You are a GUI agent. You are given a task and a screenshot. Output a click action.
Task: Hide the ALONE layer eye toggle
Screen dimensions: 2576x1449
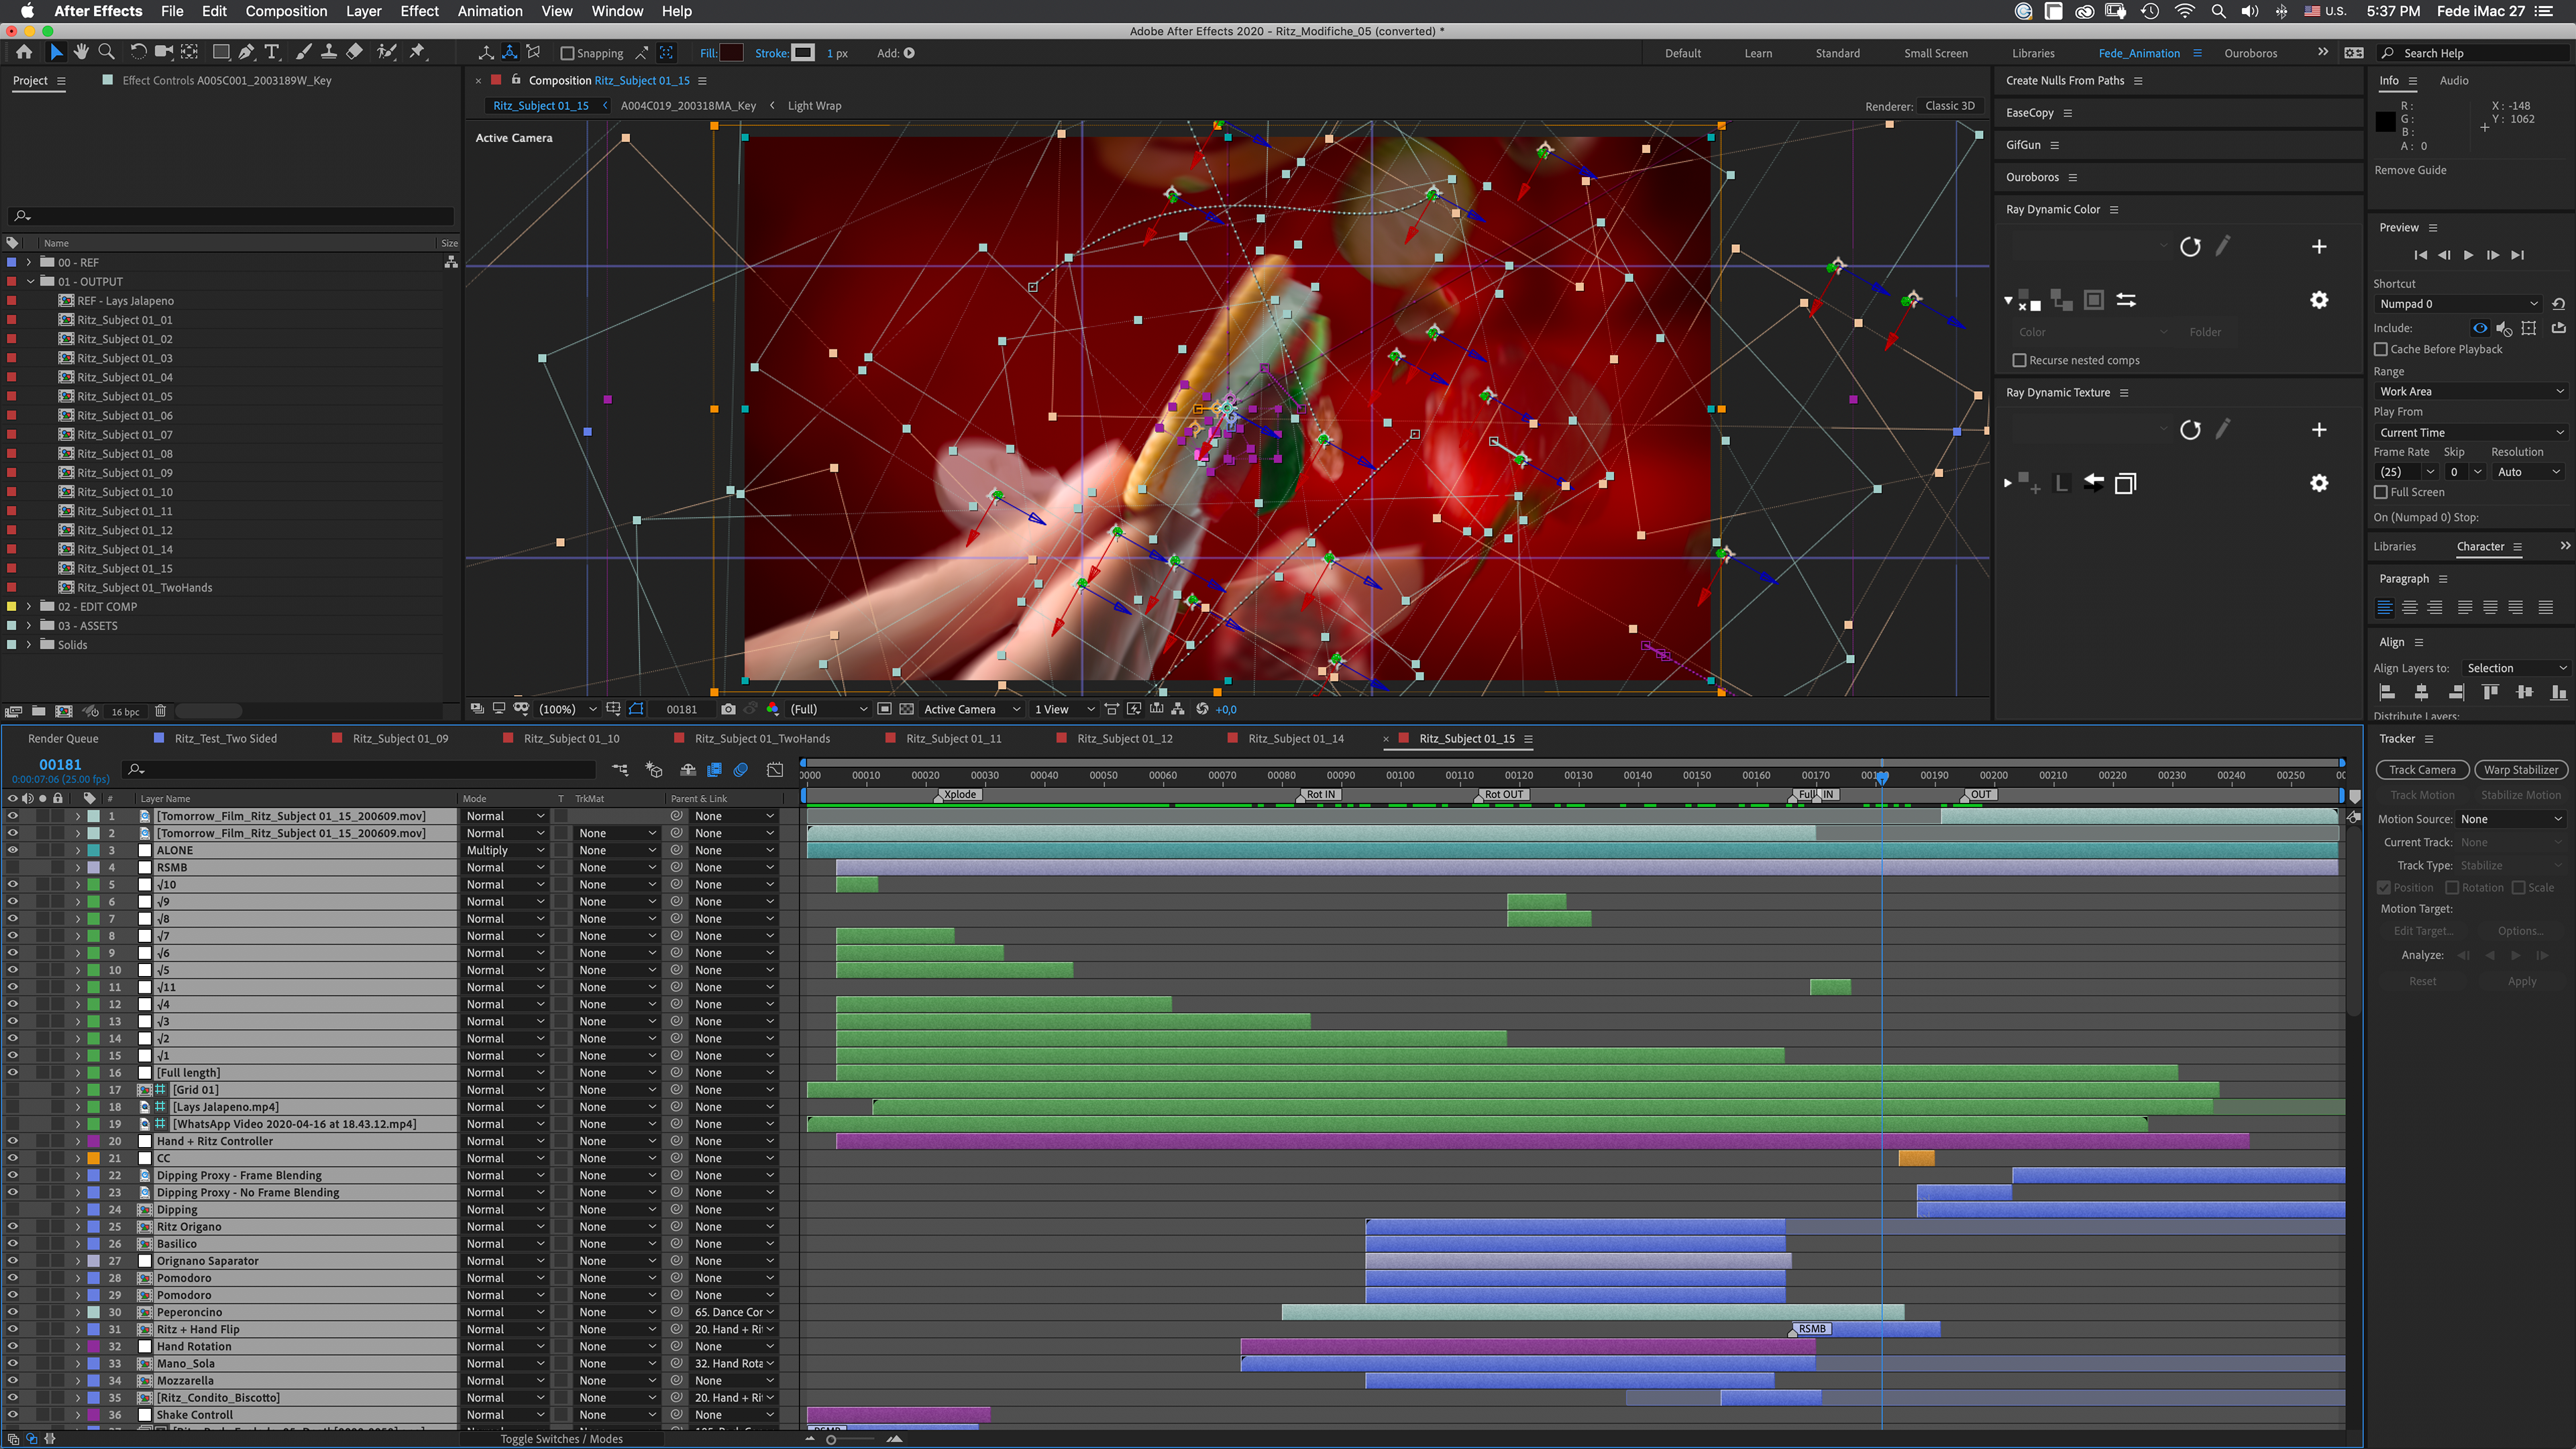point(13,850)
